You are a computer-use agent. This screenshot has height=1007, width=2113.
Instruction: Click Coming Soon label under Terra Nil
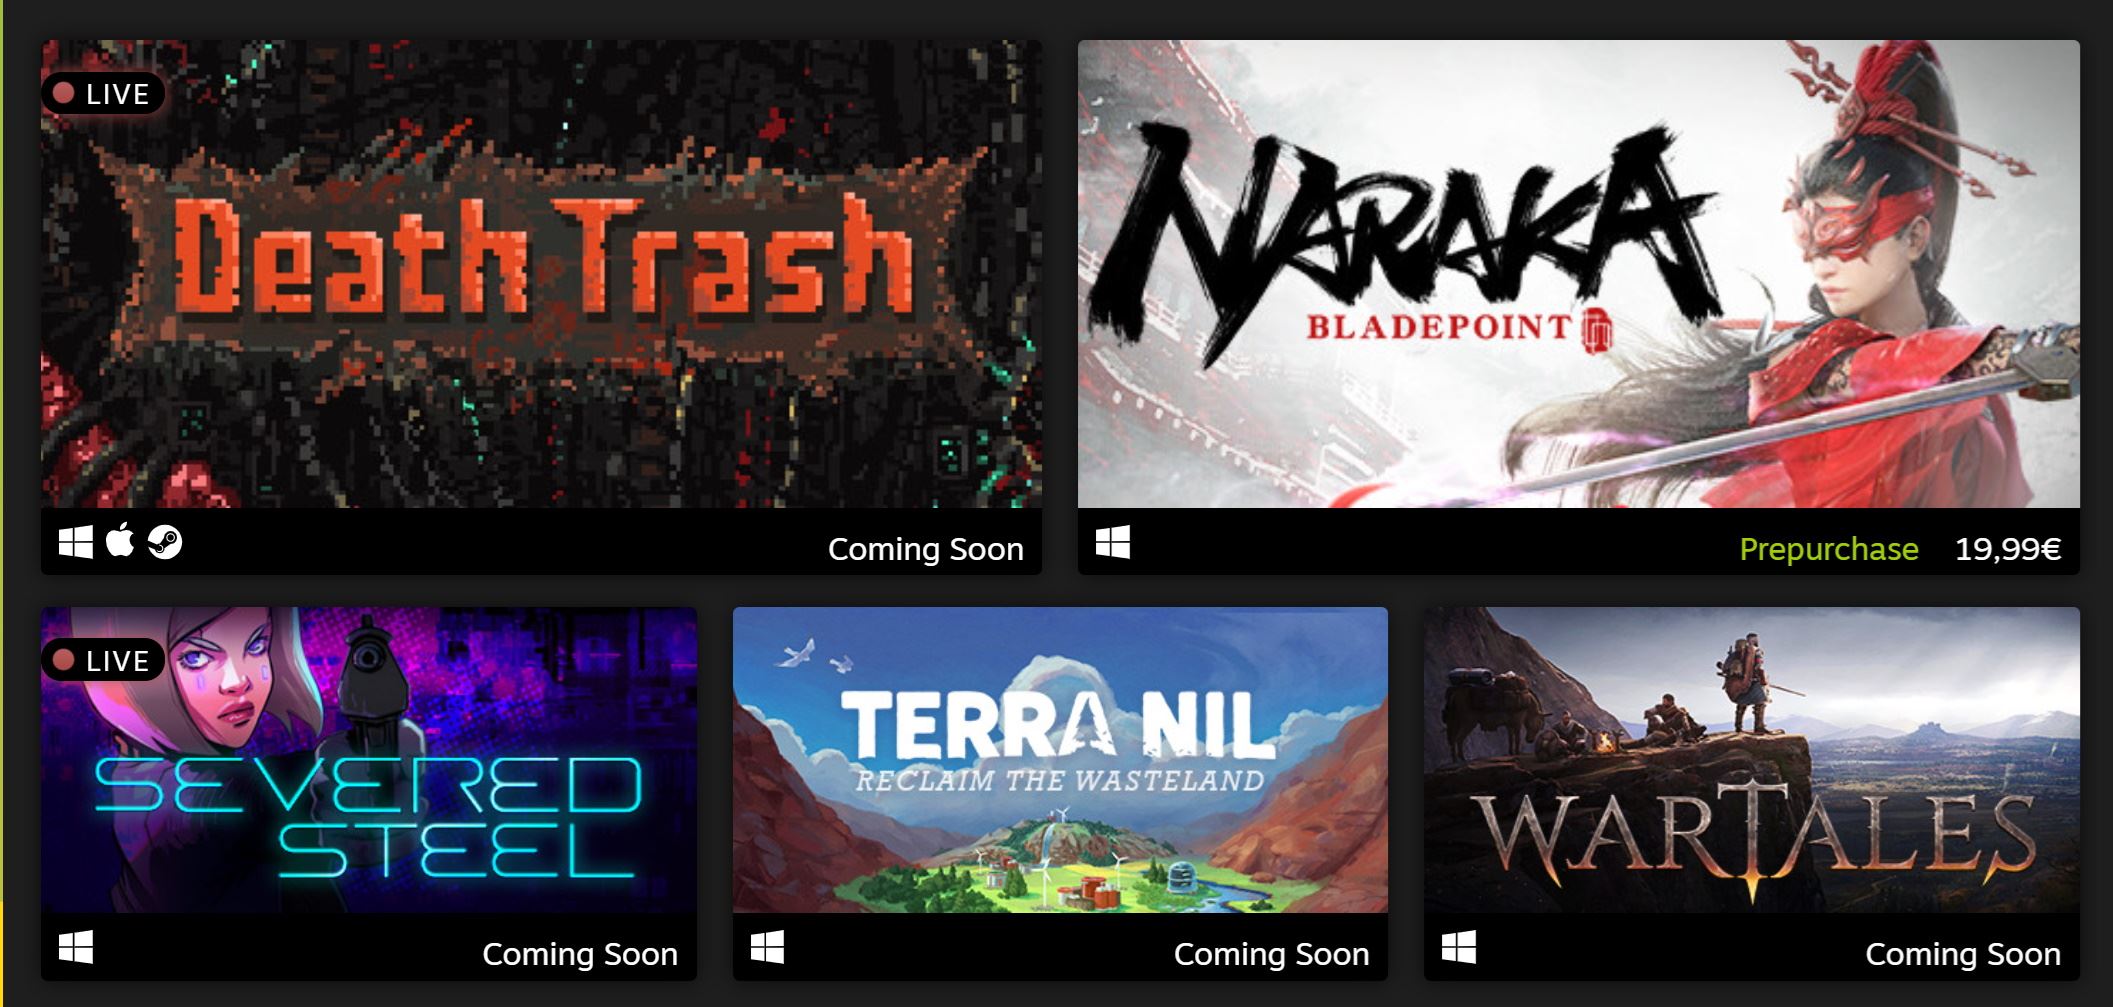coord(1272,954)
